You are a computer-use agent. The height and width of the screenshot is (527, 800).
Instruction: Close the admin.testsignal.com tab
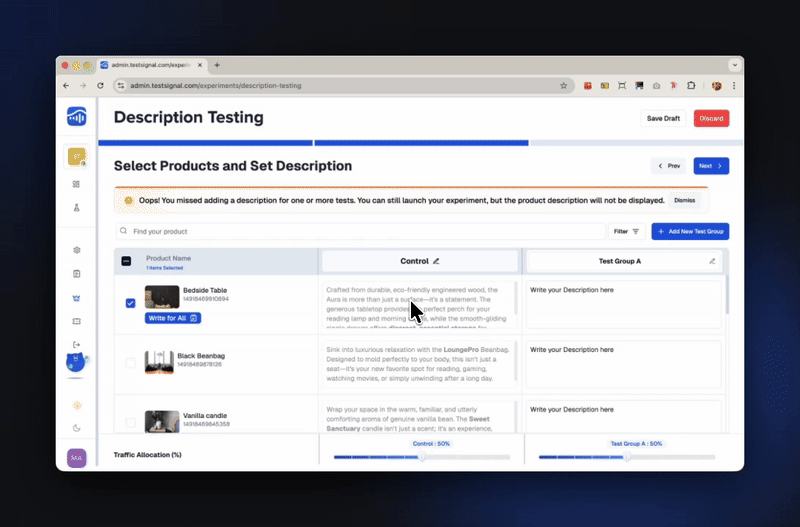tap(200, 65)
